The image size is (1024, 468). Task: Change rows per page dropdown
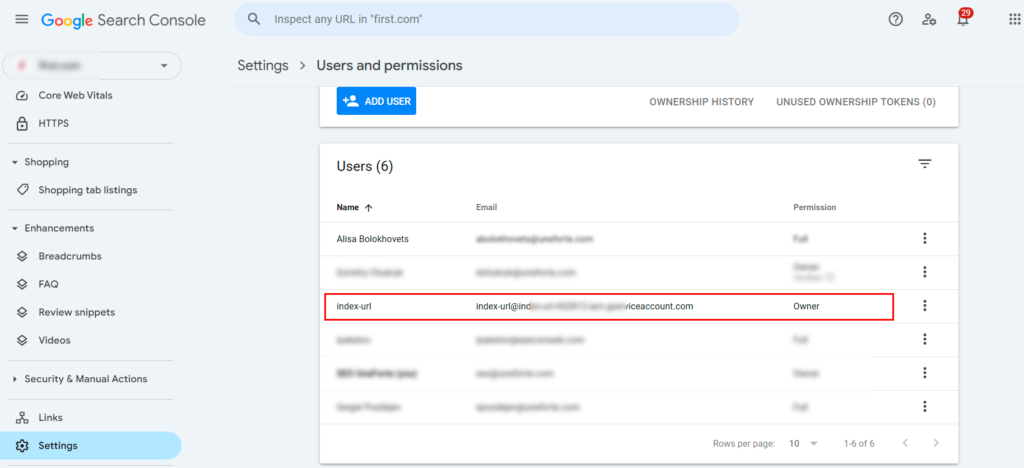pyautogui.click(x=803, y=443)
